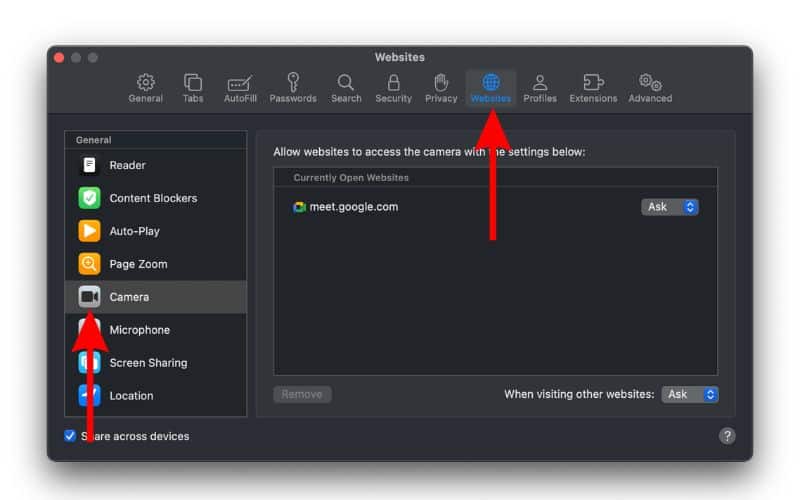Toggle the Share across devices checkbox

coord(70,436)
